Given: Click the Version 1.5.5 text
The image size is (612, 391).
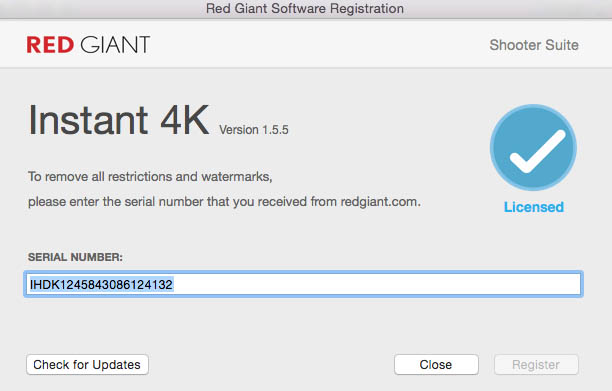Looking at the screenshot, I should click(x=254, y=130).
